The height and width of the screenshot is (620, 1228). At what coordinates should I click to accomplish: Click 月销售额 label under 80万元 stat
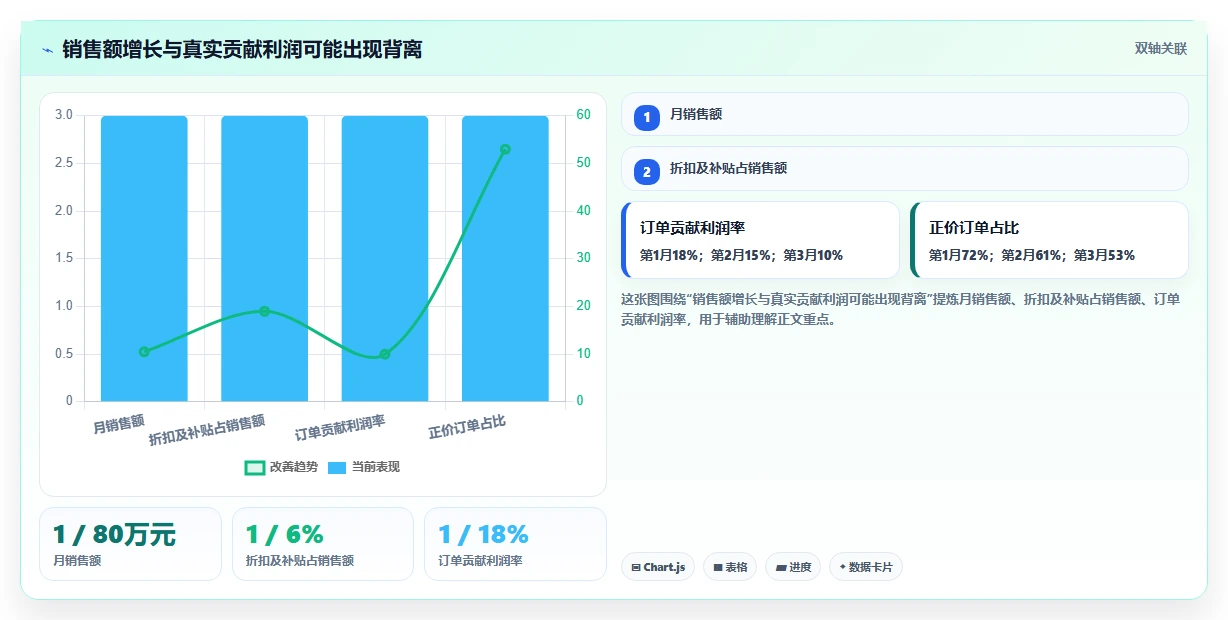[x=77, y=560]
